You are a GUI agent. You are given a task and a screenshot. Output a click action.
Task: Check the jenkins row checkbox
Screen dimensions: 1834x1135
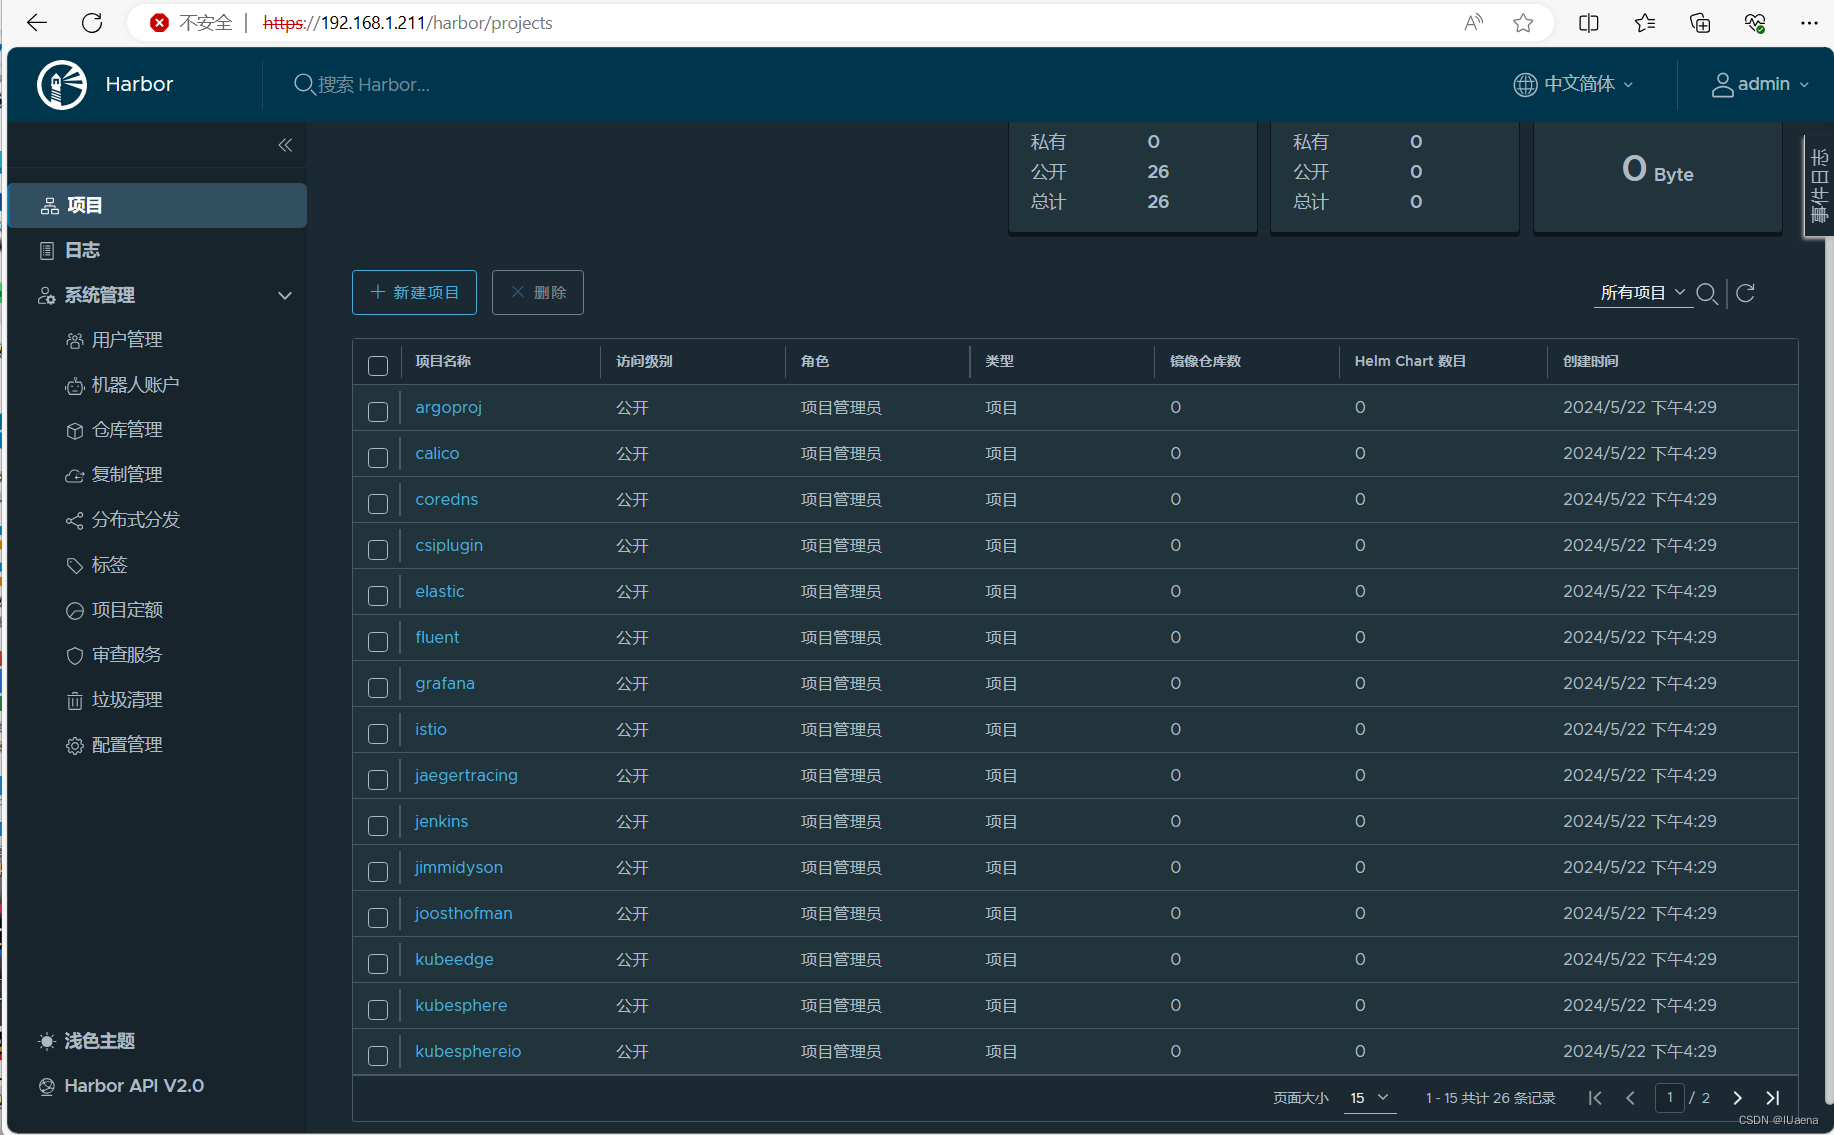(x=378, y=825)
